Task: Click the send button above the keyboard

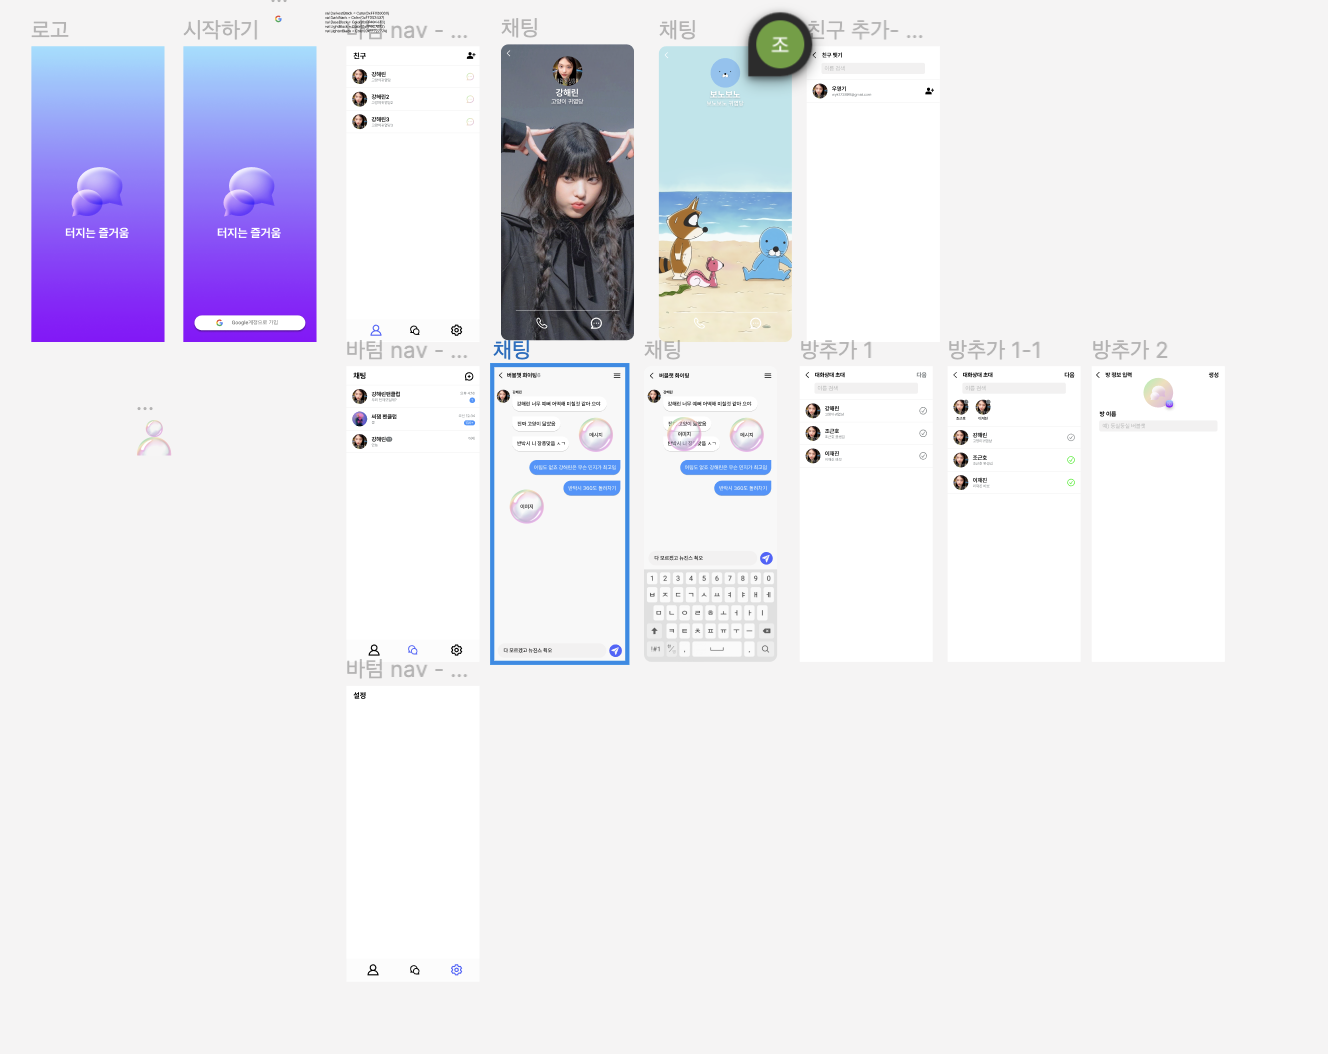Action: tap(766, 558)
